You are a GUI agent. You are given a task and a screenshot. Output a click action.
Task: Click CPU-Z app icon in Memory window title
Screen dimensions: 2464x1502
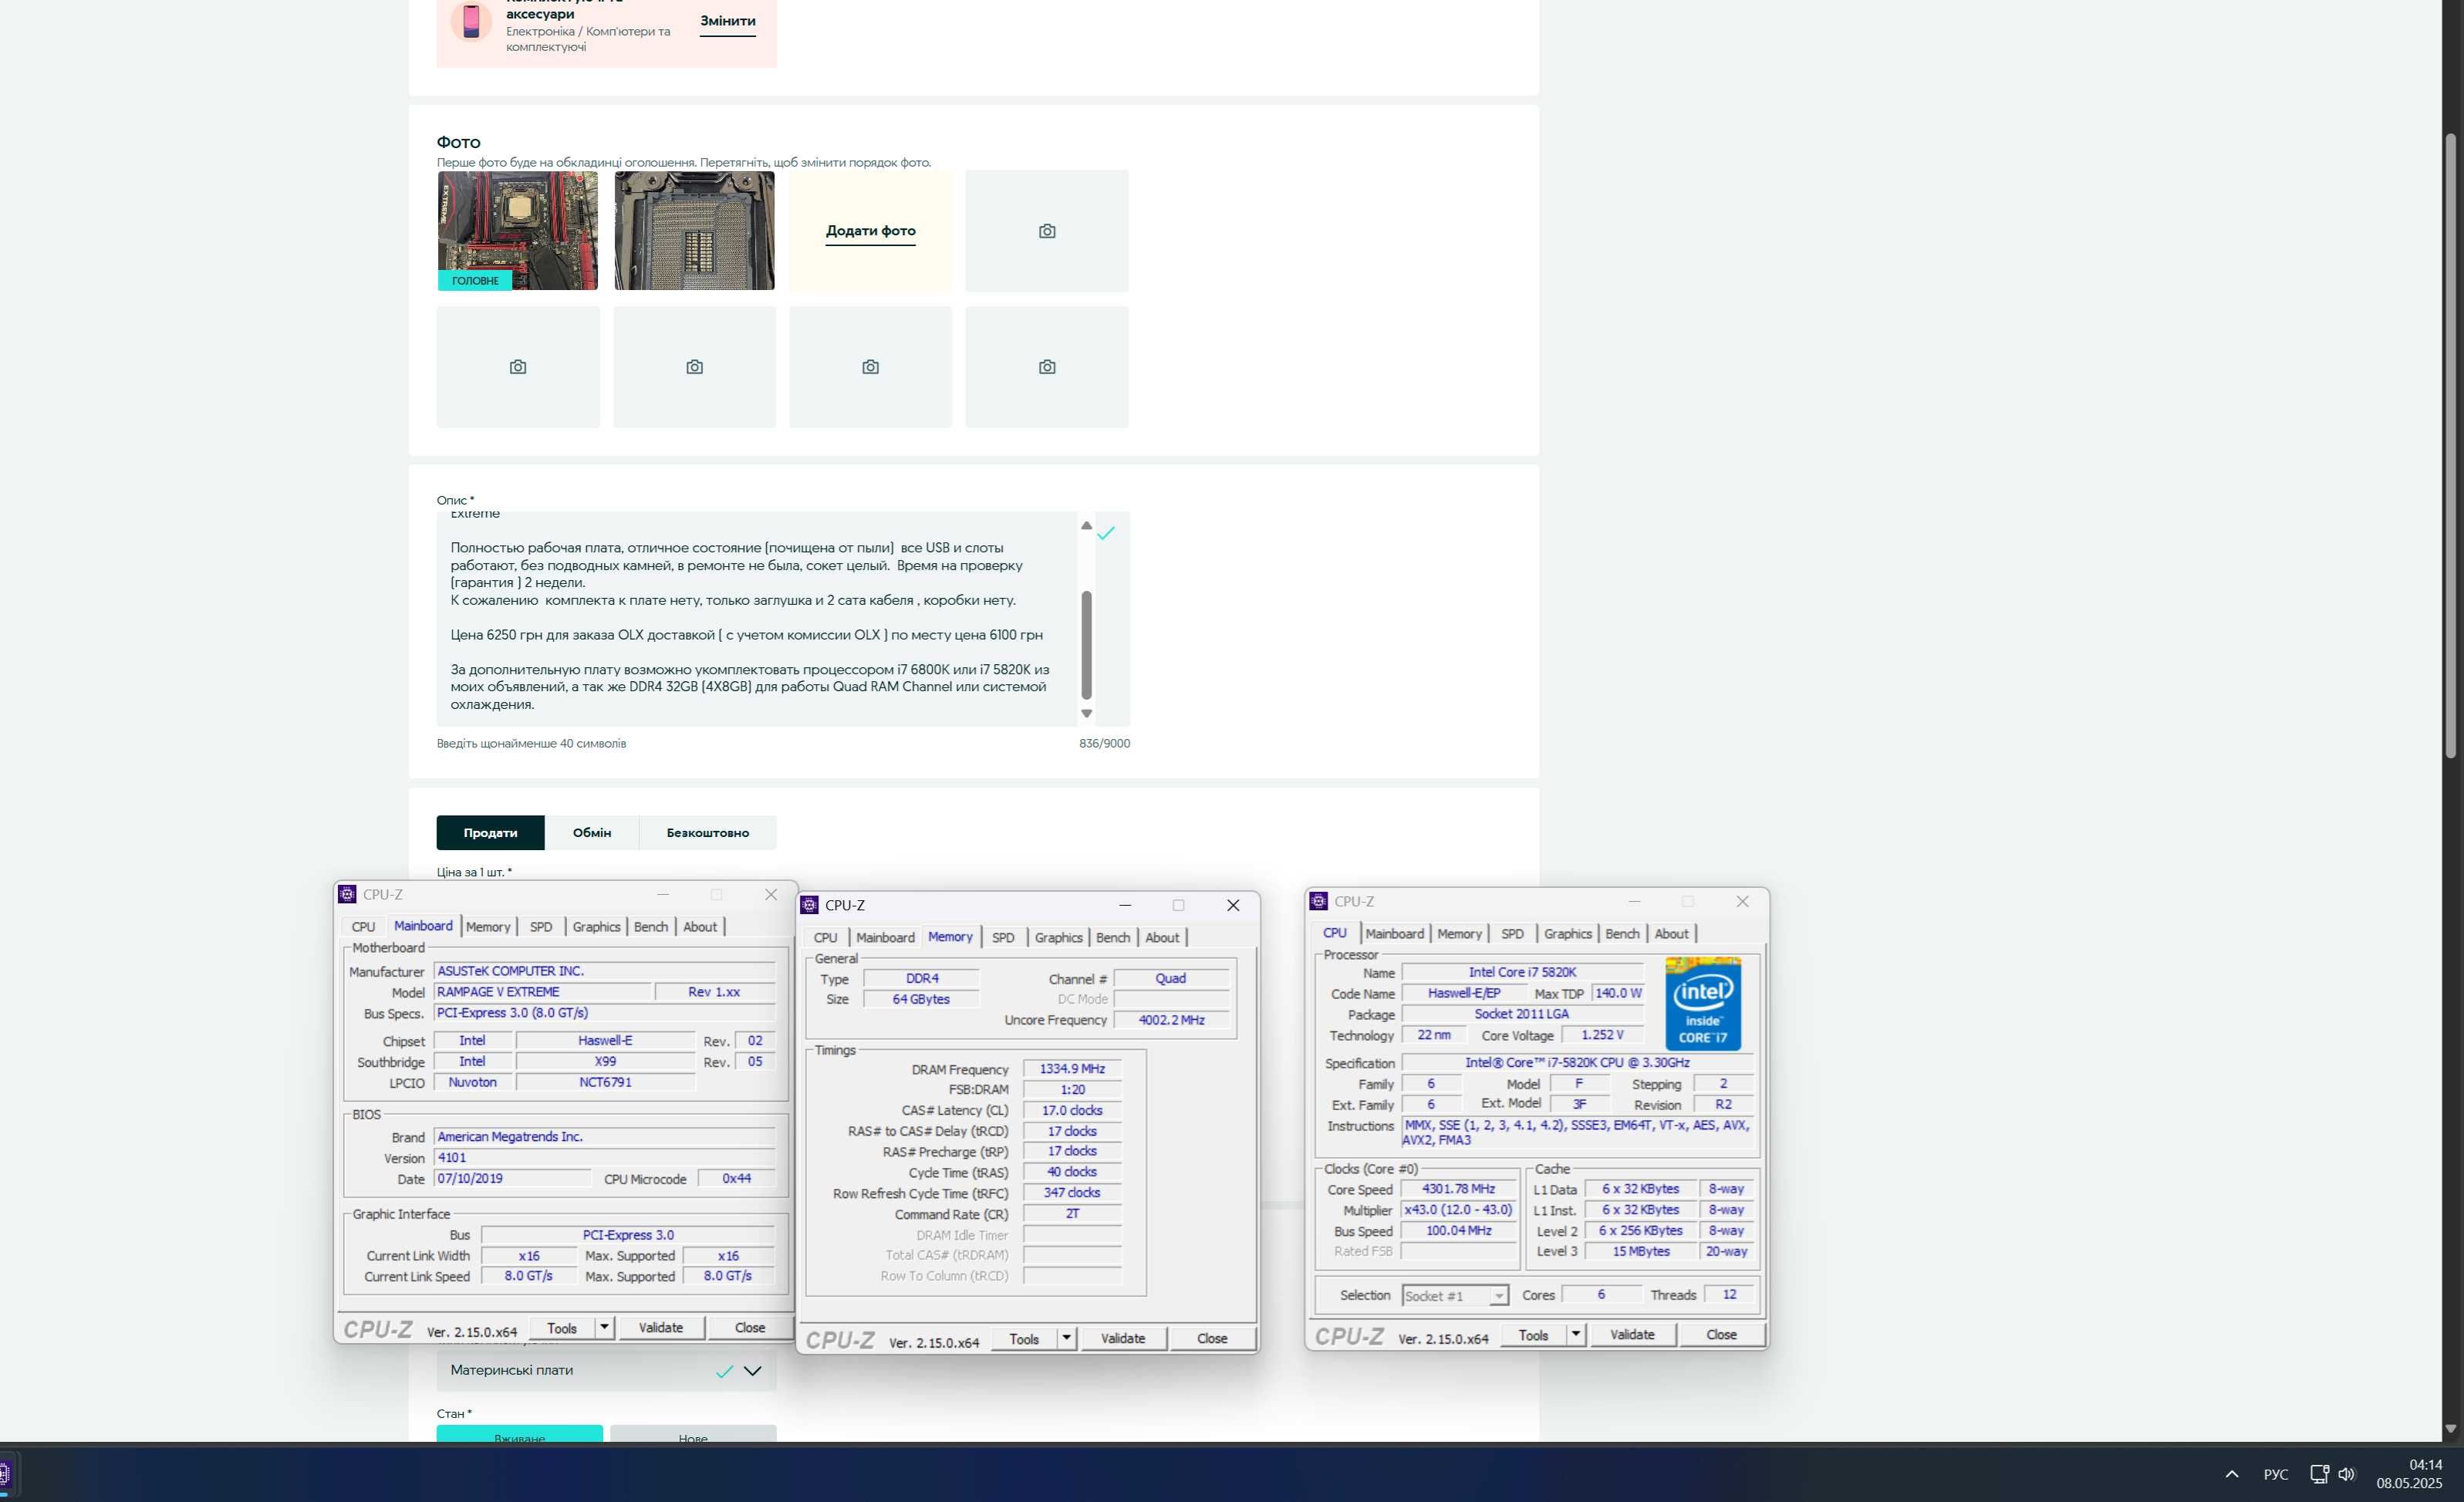(x=809, y=905)
